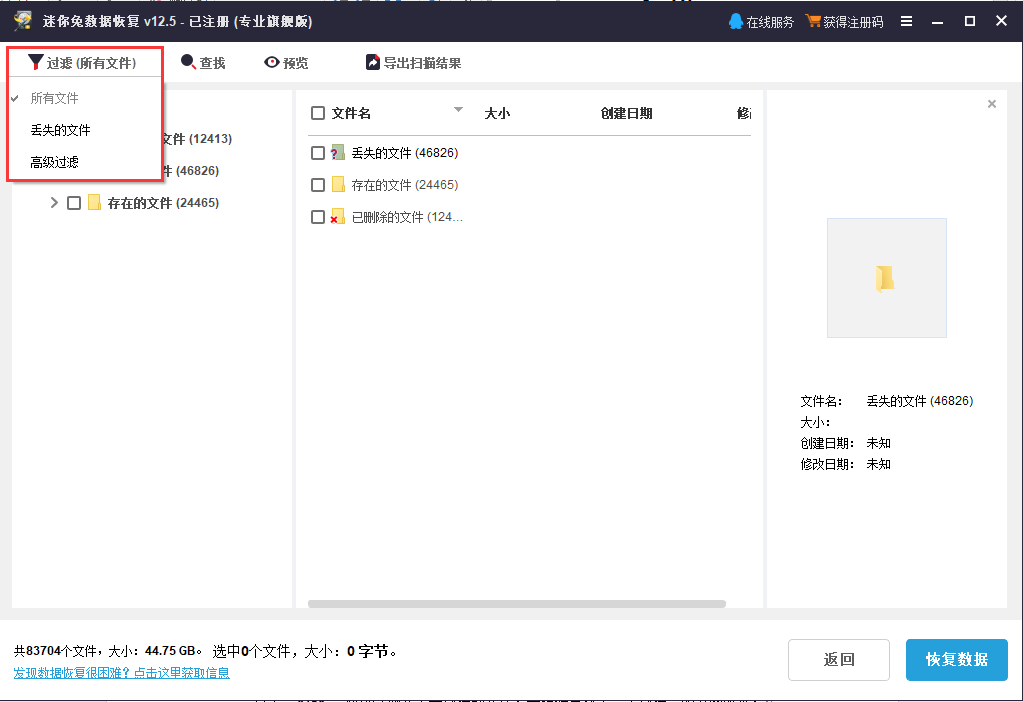Click the app logo in title bar

pyautogui.click(x=23, y=21)
